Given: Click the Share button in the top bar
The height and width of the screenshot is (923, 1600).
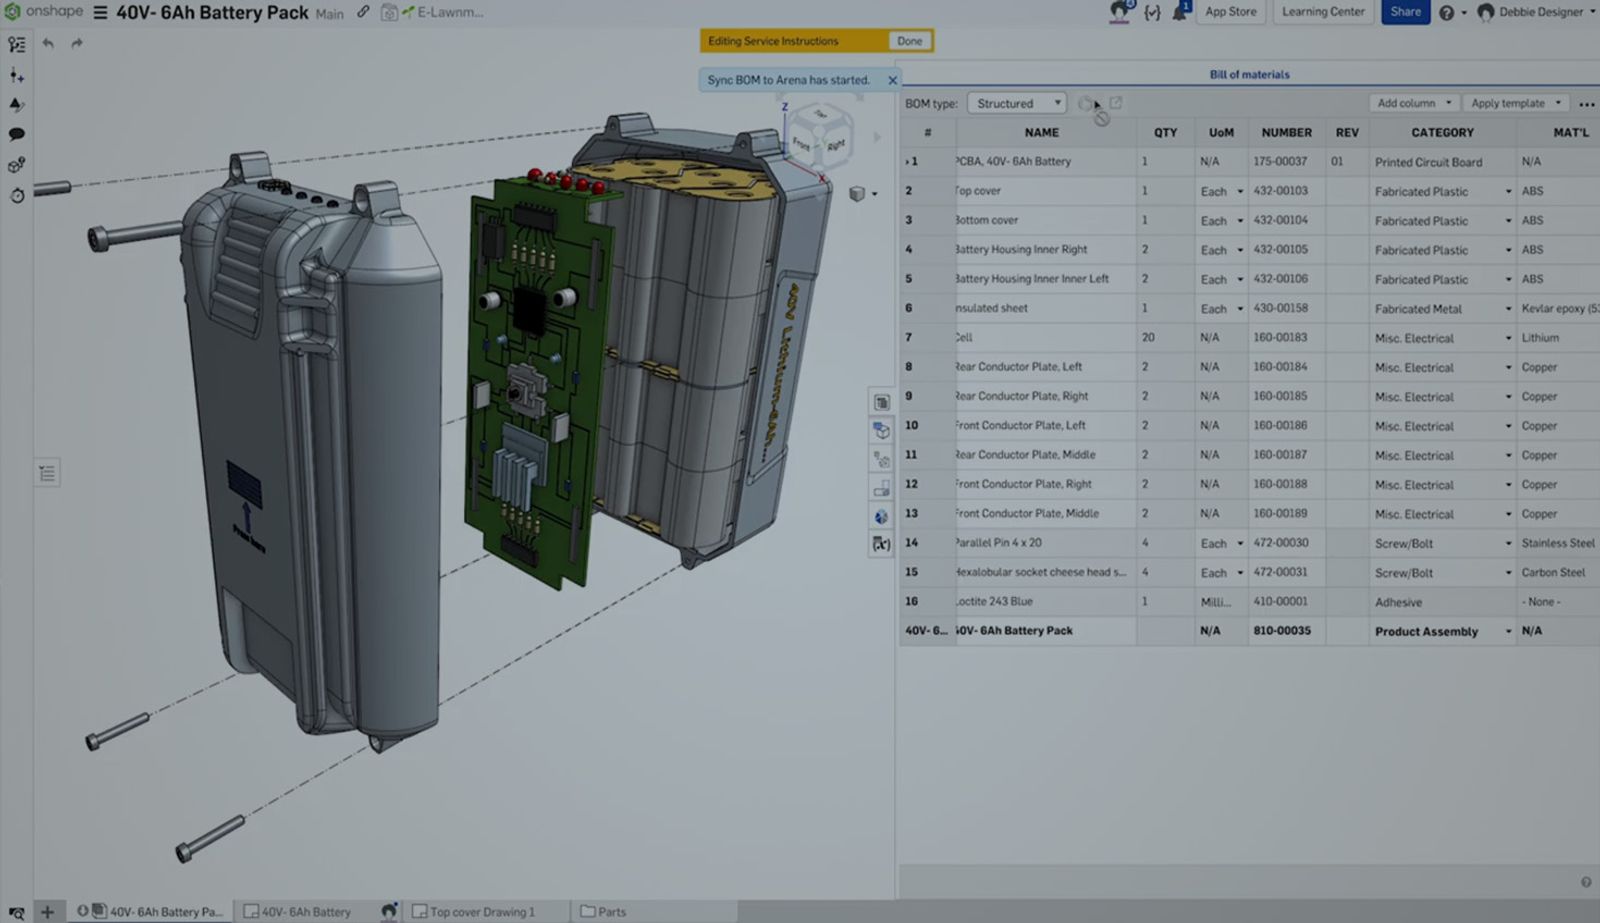Looking at the screenshot, I should click(x=1406, y=12).
